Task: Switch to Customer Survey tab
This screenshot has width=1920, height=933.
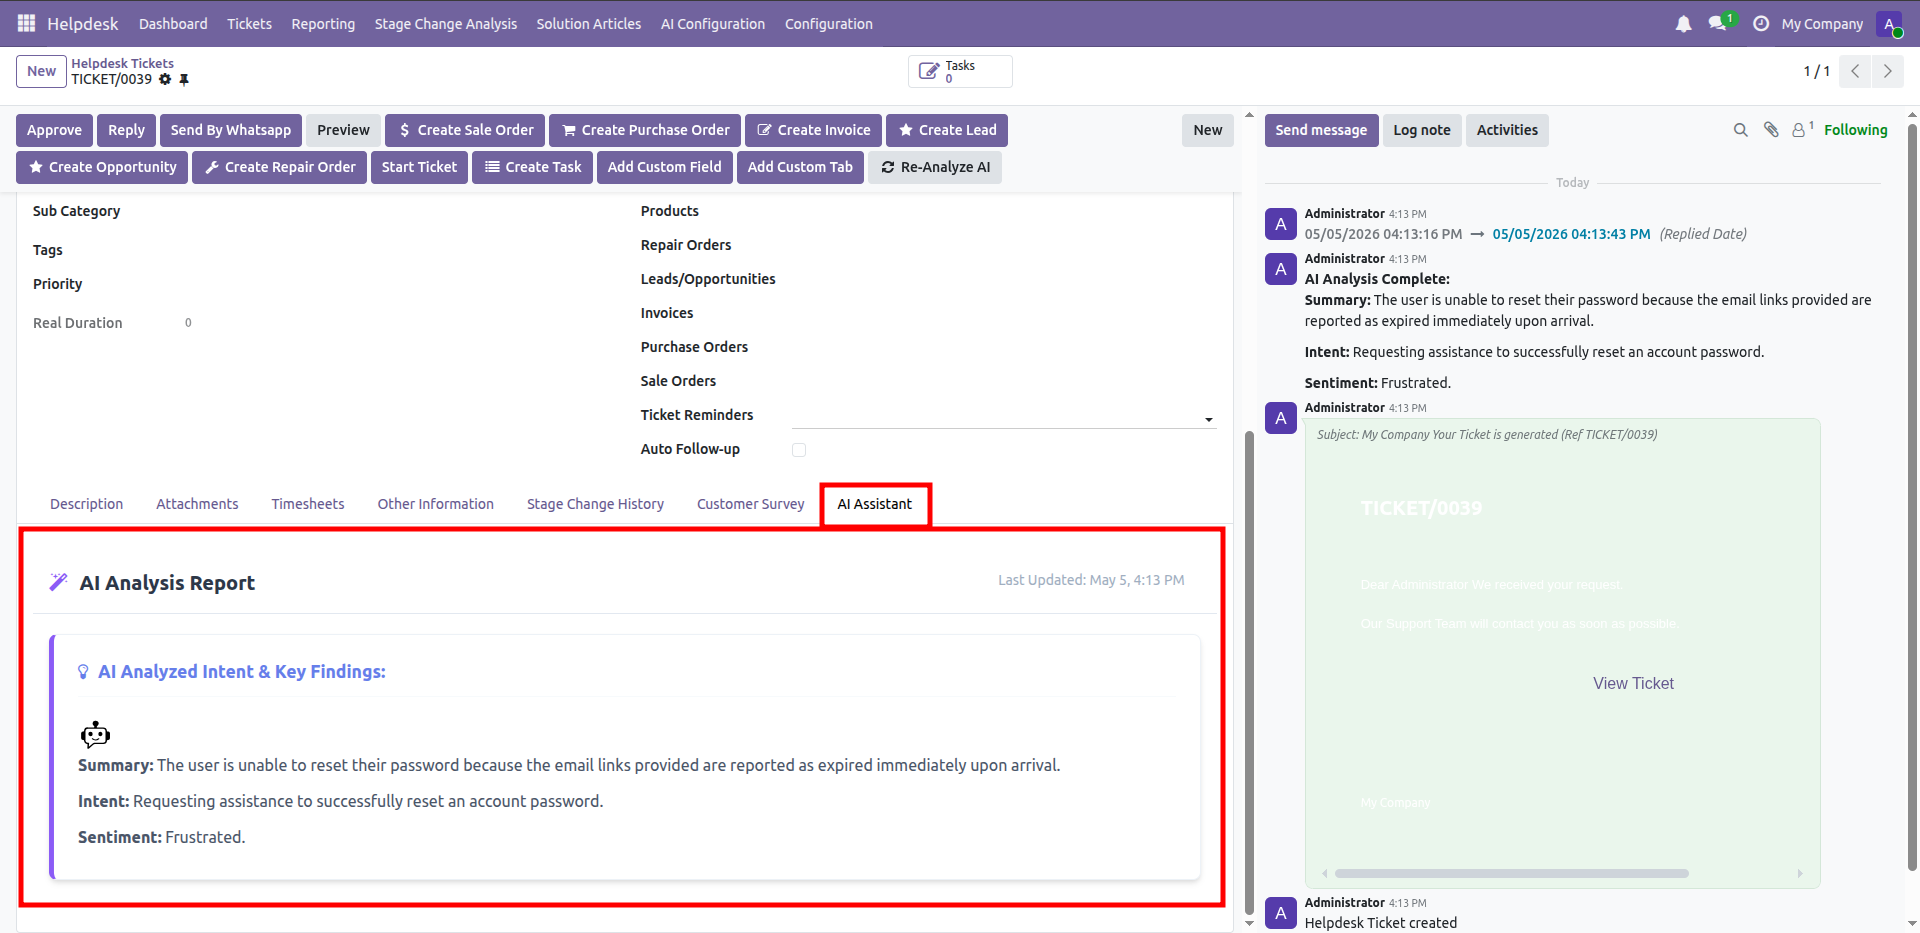Action: [750, 504]
